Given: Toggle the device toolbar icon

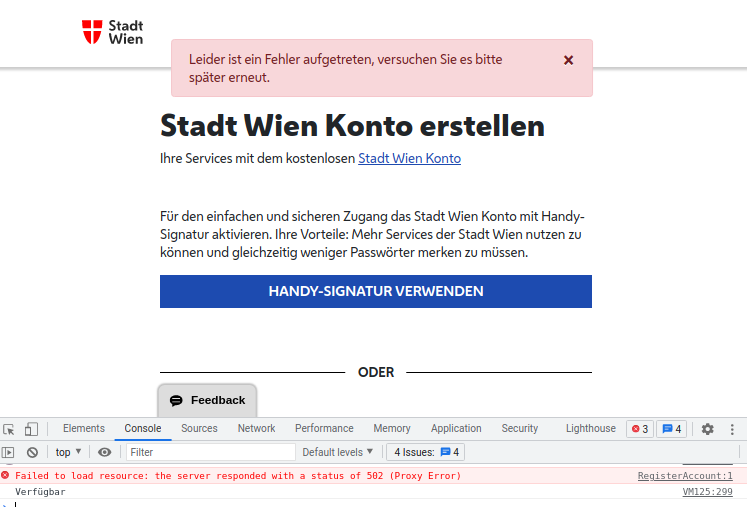Looking at the screenshot, I should tap(31, 429).
